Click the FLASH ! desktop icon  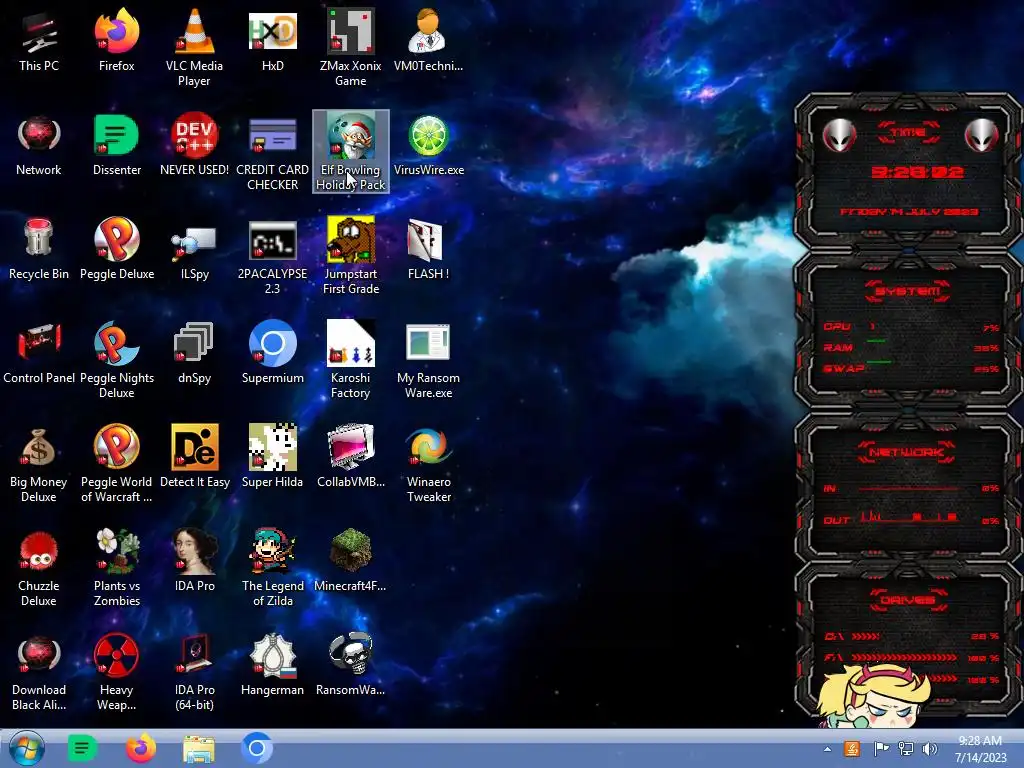coord(428,249)
